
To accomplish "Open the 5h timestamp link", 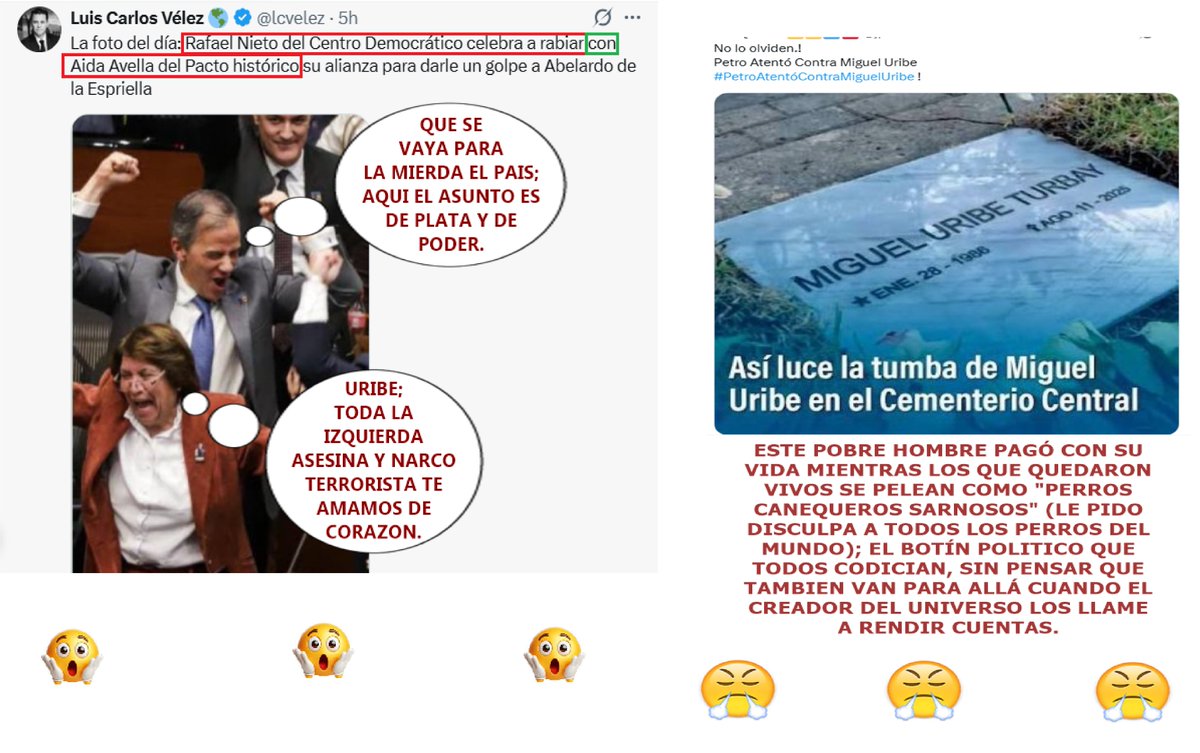I will click(x=348, y=18).
